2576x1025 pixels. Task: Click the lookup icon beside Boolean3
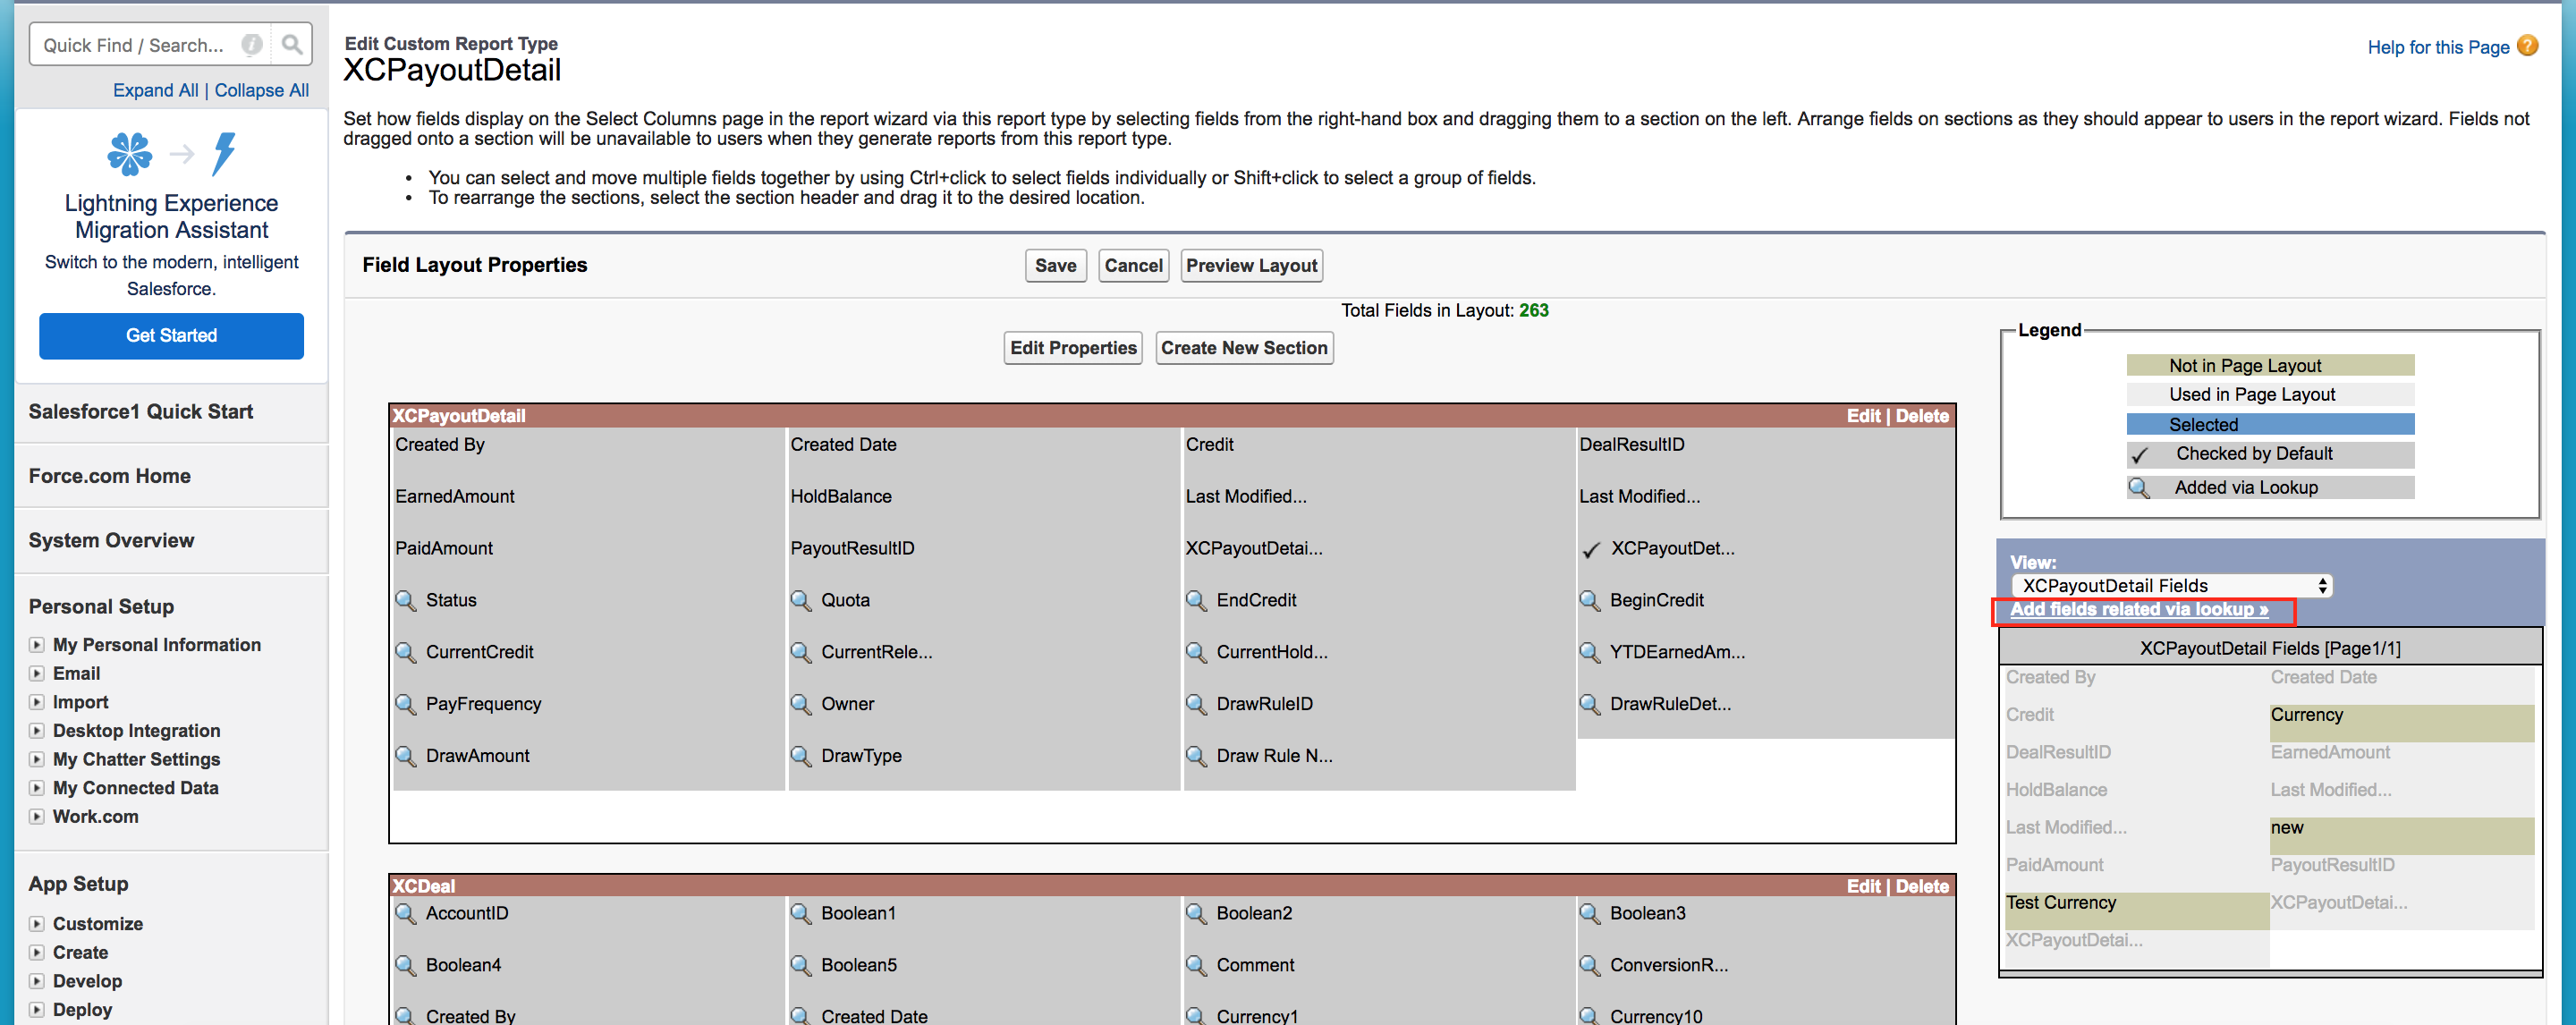pyautogui.click(x=1589, y=913)
